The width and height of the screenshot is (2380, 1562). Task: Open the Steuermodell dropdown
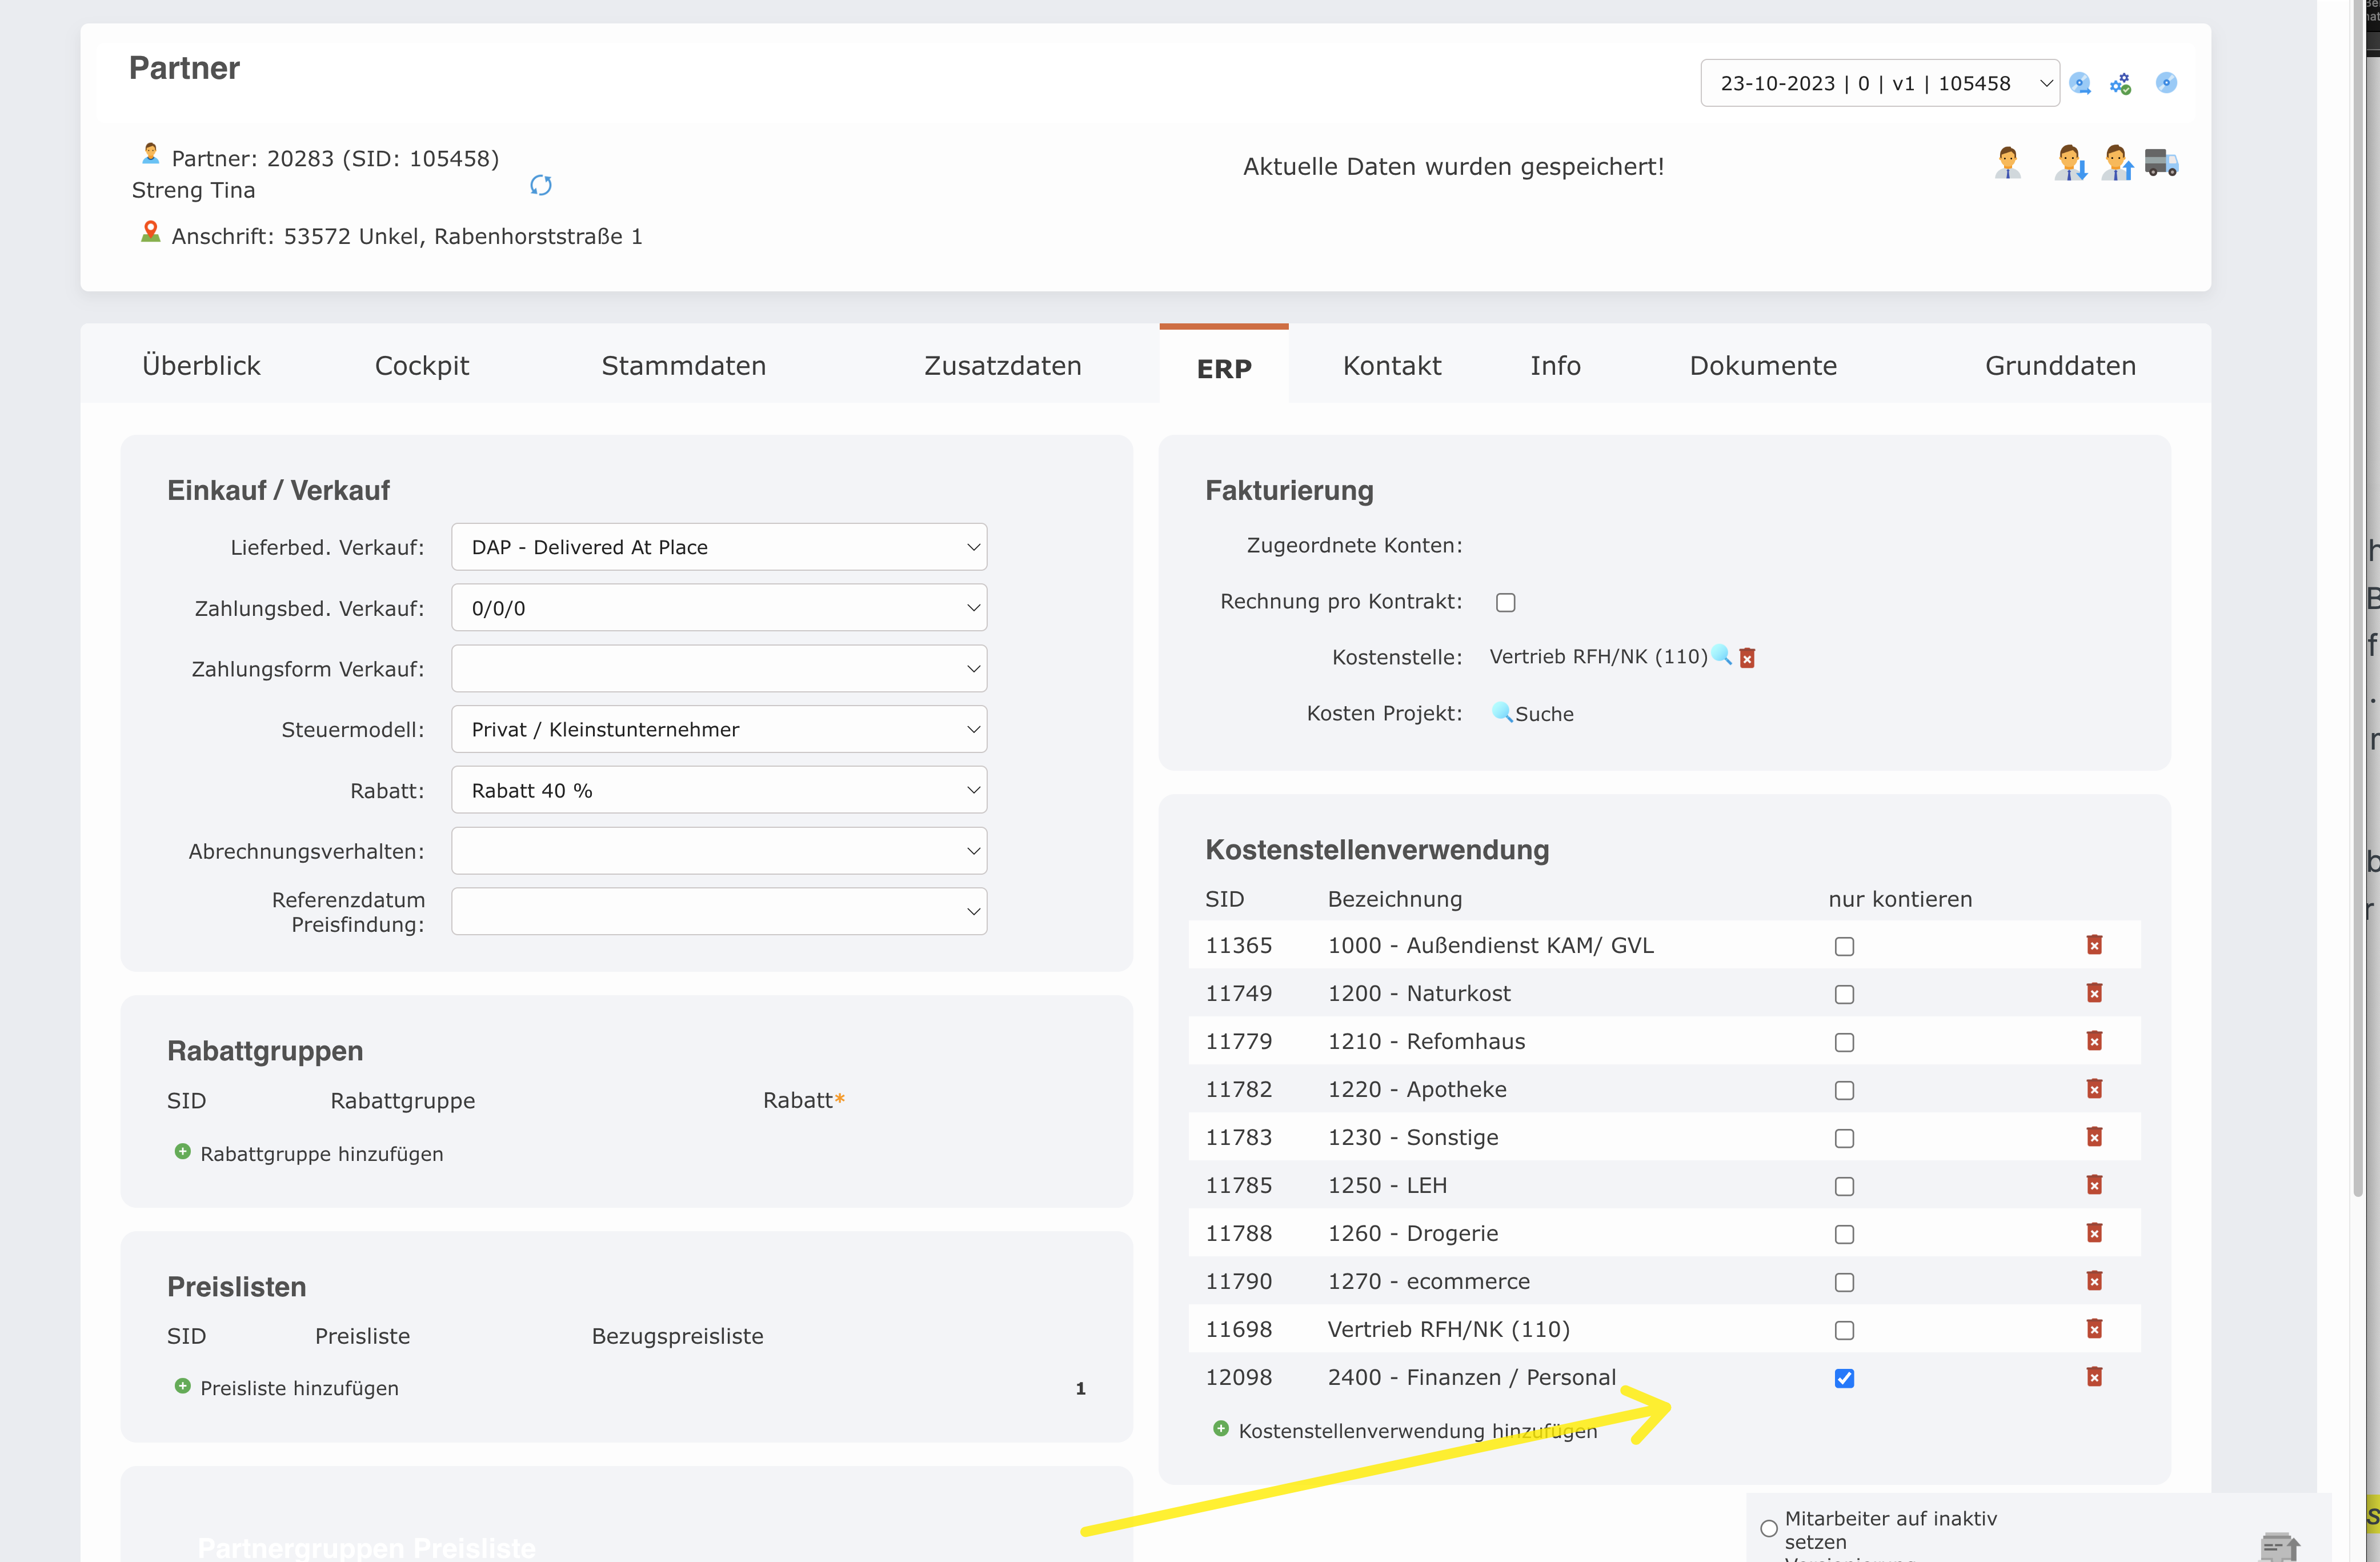coord(718,729)
